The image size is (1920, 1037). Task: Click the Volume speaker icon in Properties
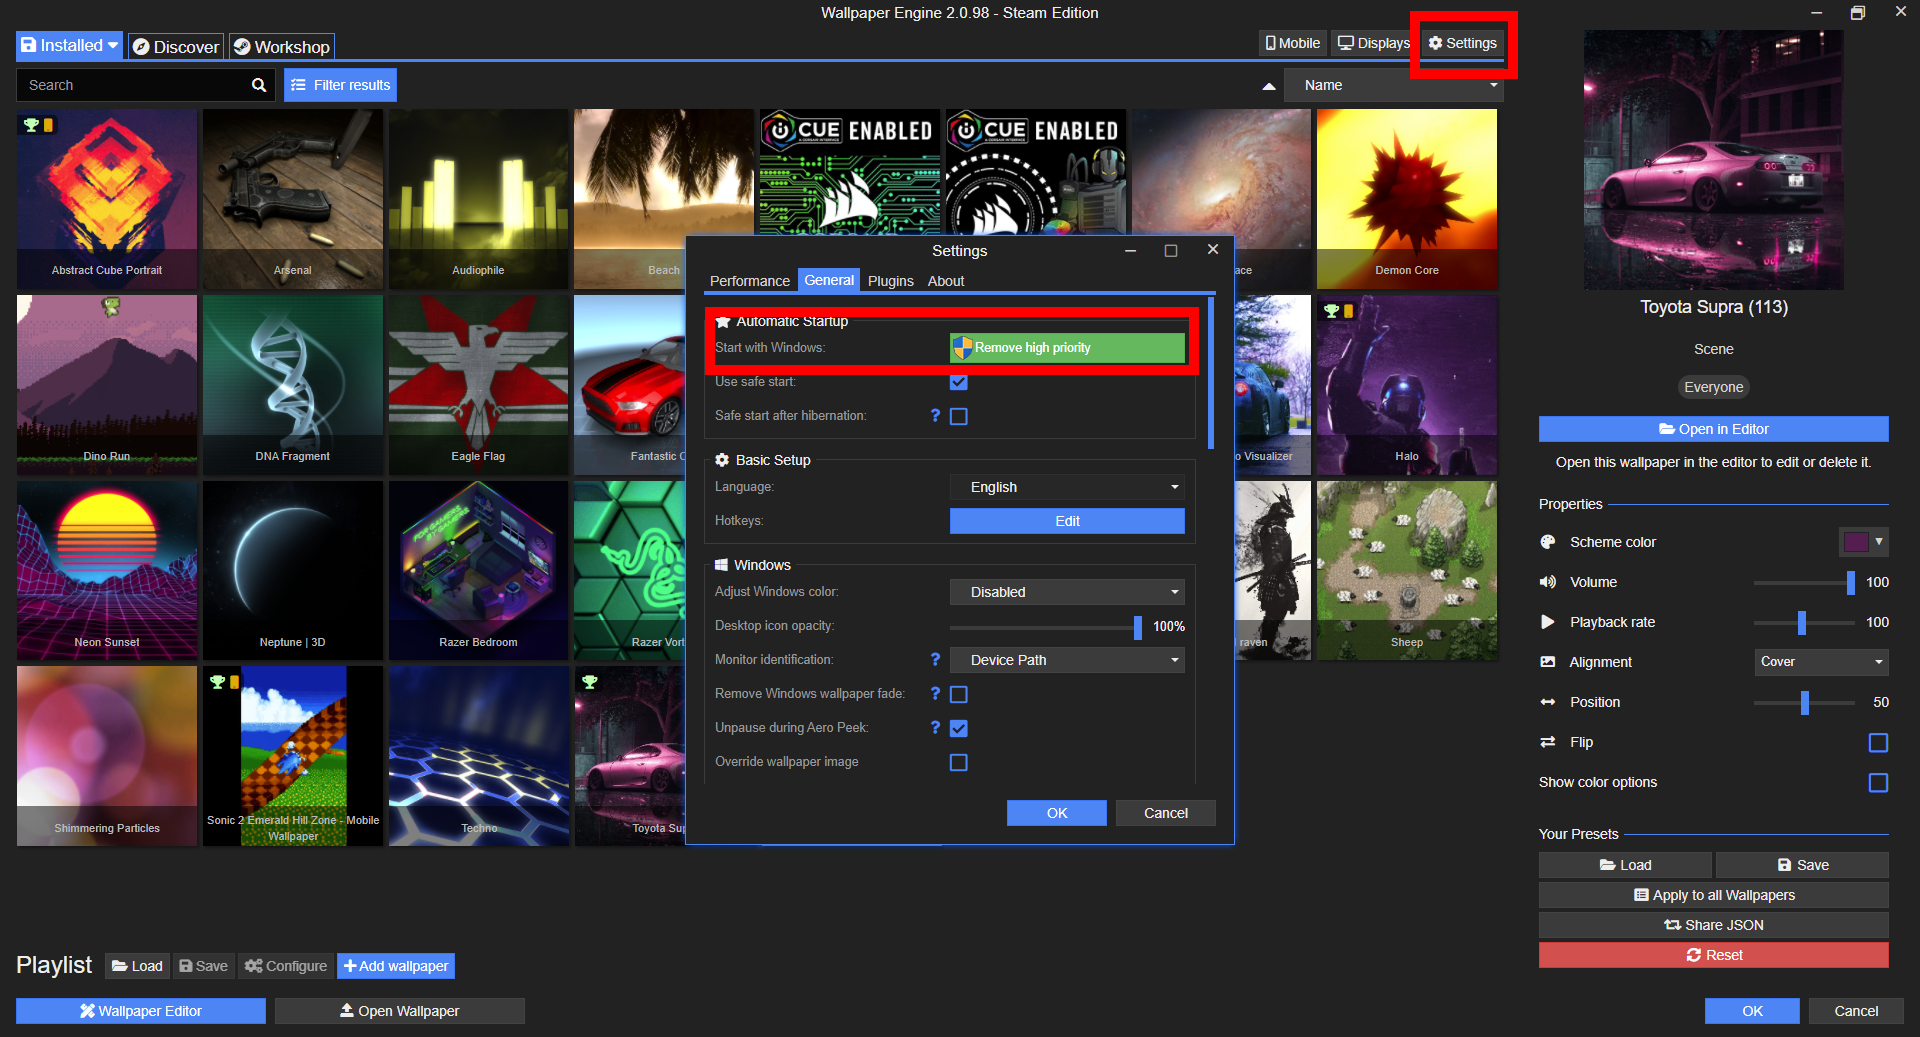pos(1548,582)
